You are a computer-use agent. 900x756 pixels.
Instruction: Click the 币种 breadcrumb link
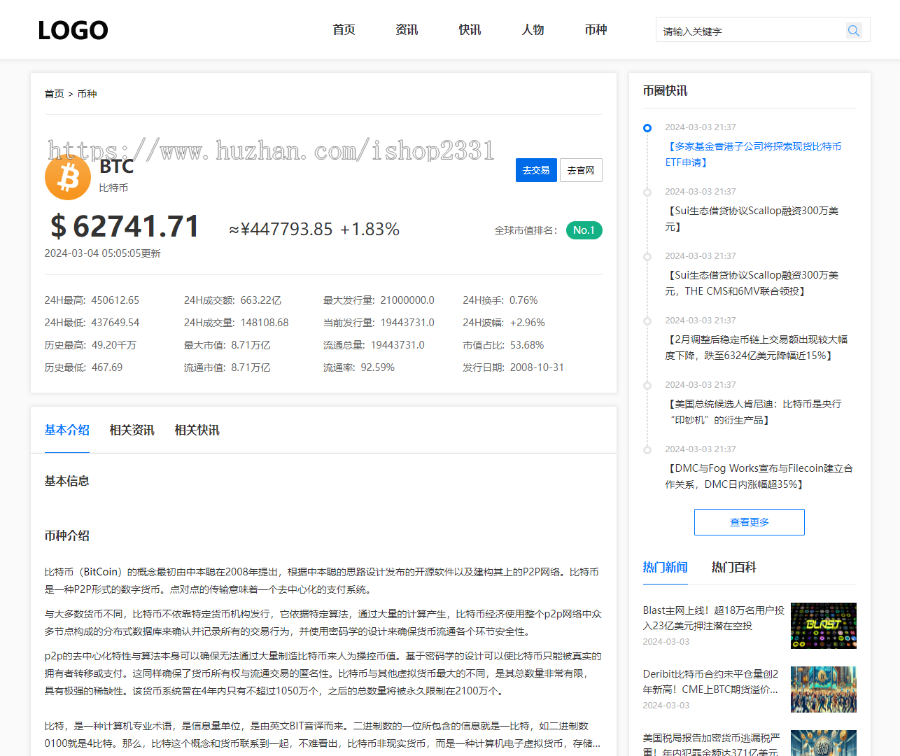pyautogui.click(x=87, y=94)
